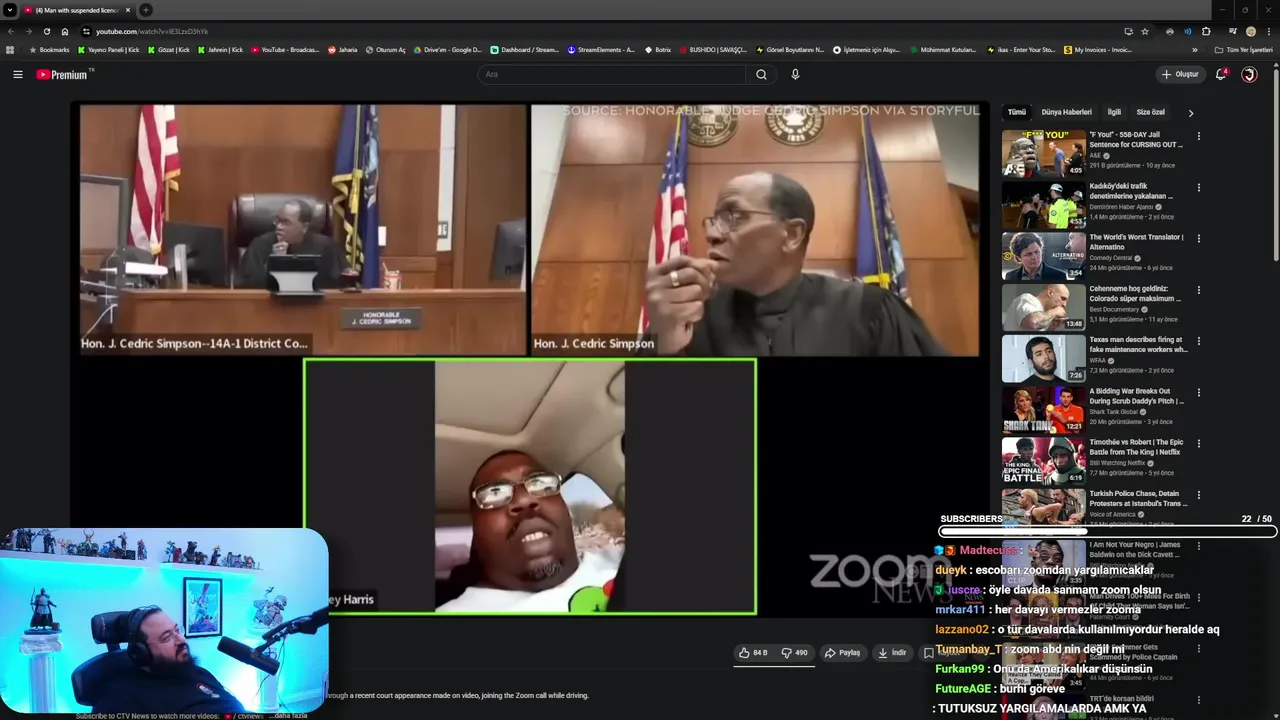Open the 'Yayıncı Paneli | Kick' bookmark
This screenshot has width=1280, height=720.
point(108,50)
